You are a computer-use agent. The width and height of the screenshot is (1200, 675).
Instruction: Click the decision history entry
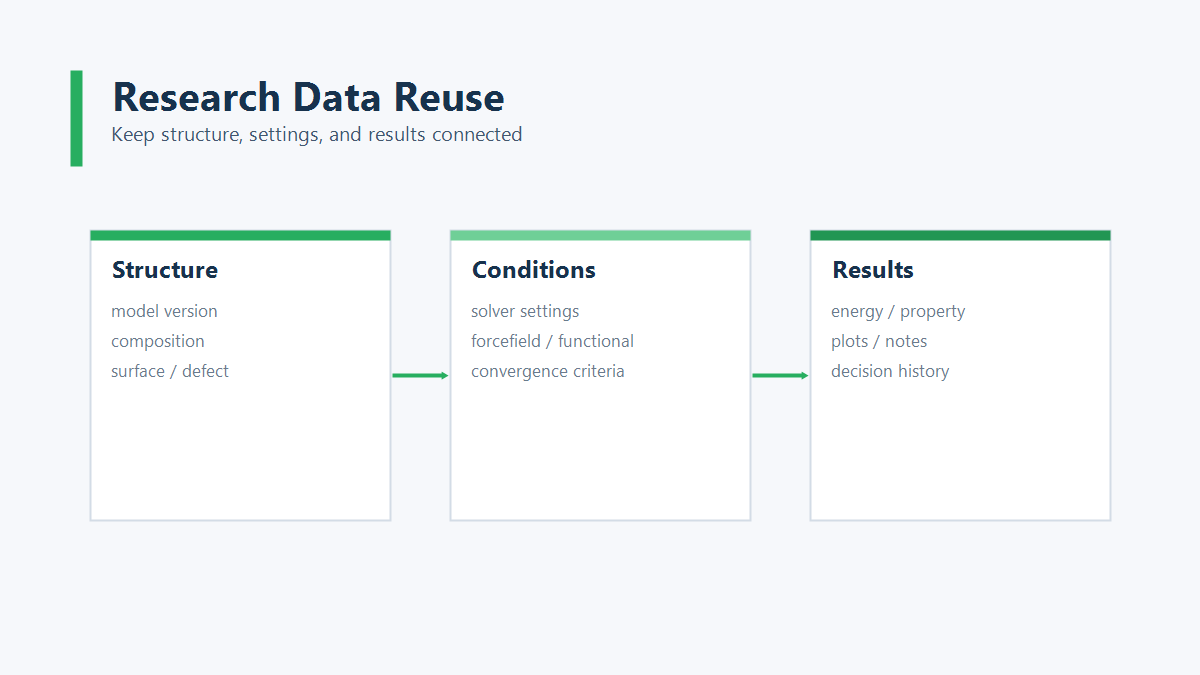890,371
